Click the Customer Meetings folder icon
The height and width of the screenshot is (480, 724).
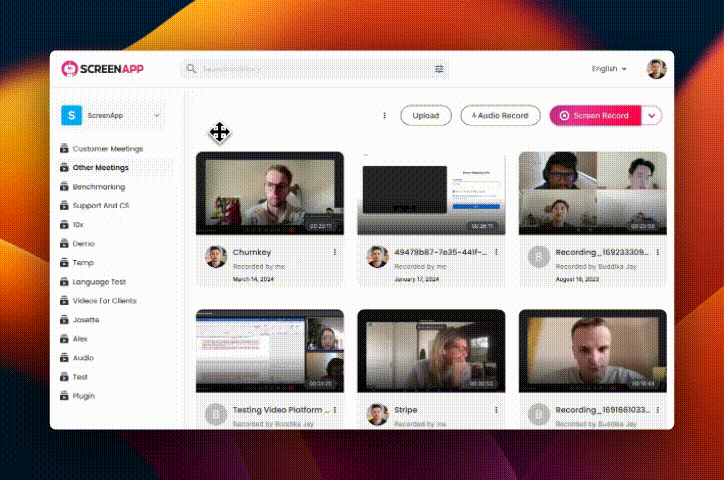(x=64, y=149)
